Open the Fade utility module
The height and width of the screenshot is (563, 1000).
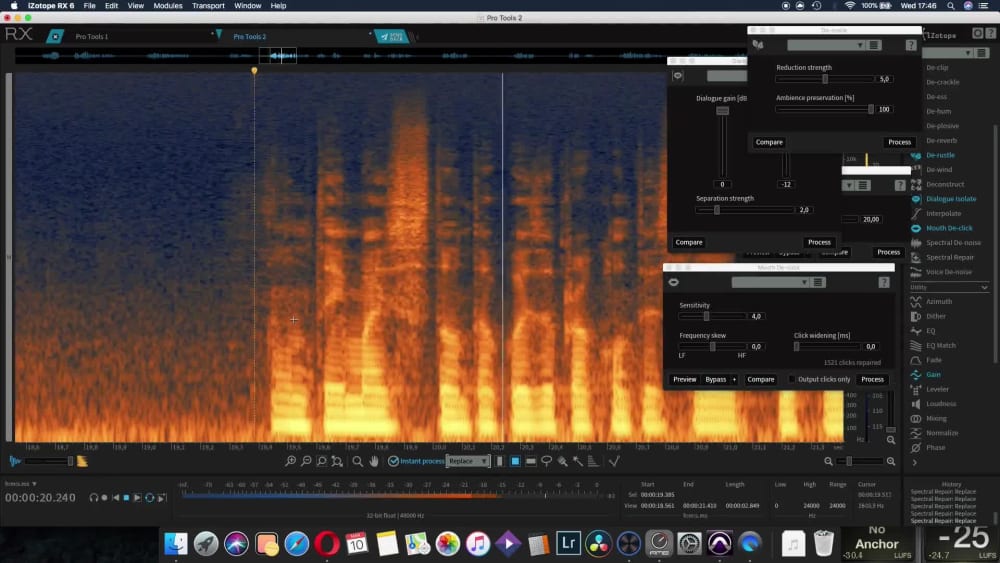pyautogui.click(x=934, y=360)
